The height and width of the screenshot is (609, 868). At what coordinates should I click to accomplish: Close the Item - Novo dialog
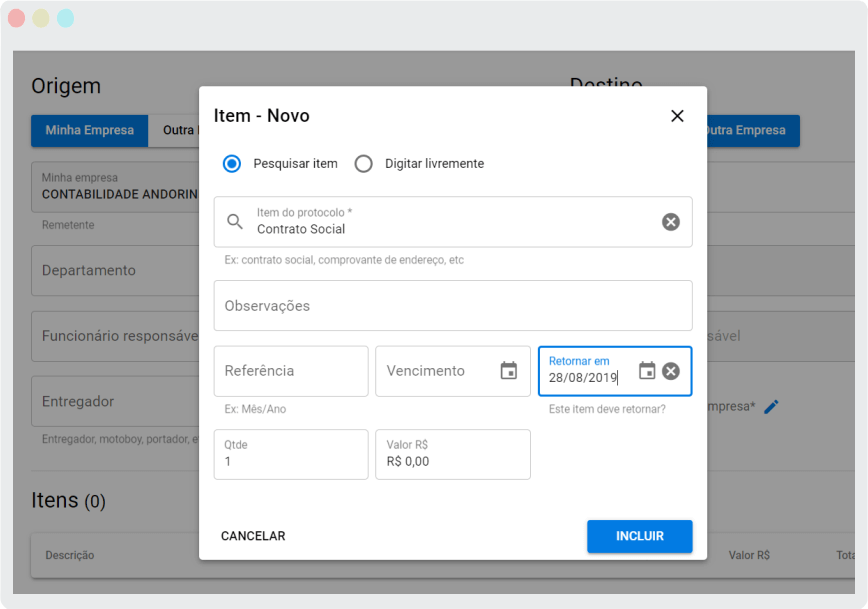tap(677, 115)
